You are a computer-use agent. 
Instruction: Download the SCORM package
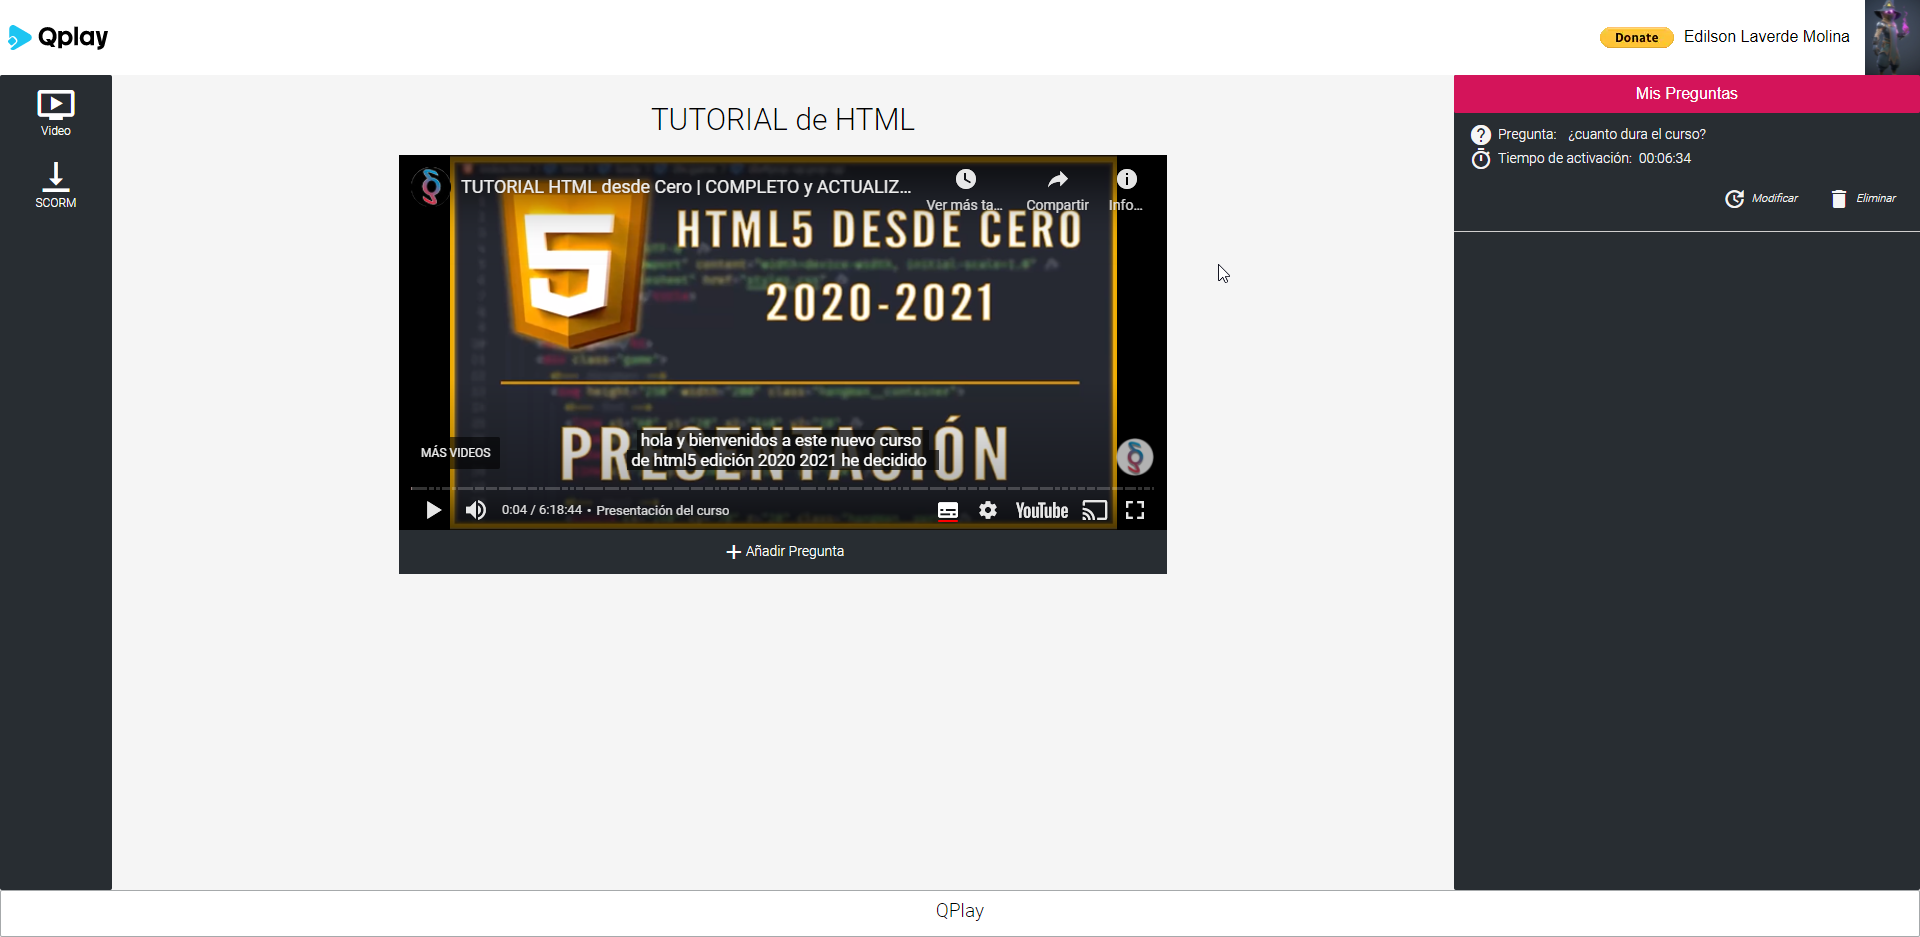pos(56,185)
